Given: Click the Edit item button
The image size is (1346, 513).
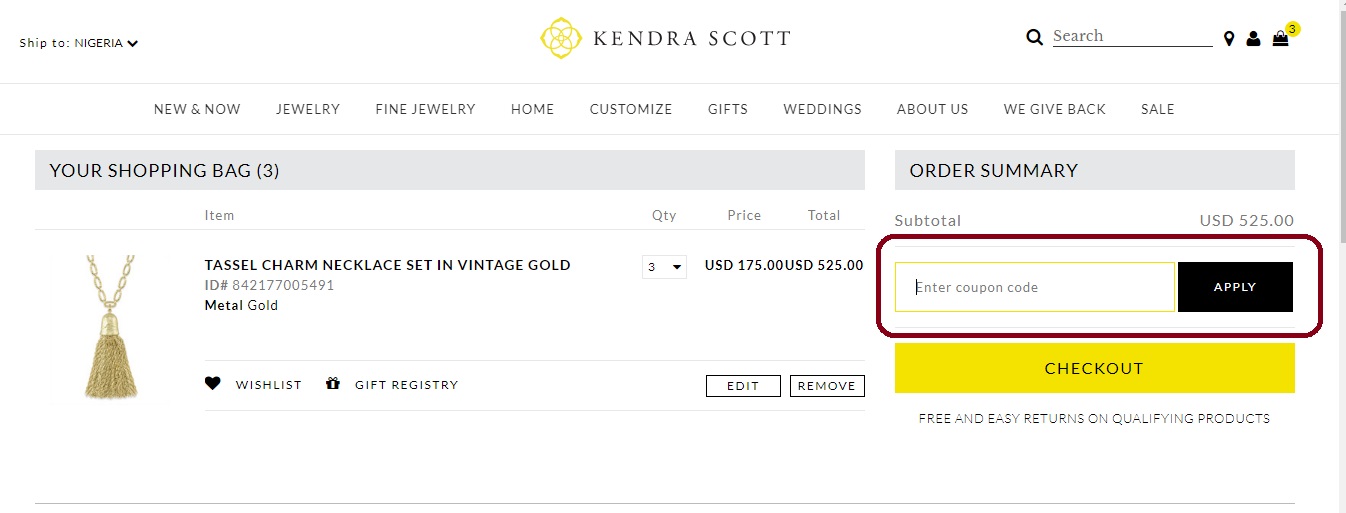Looking at the screenshot, I should click(x=743, y=386).
